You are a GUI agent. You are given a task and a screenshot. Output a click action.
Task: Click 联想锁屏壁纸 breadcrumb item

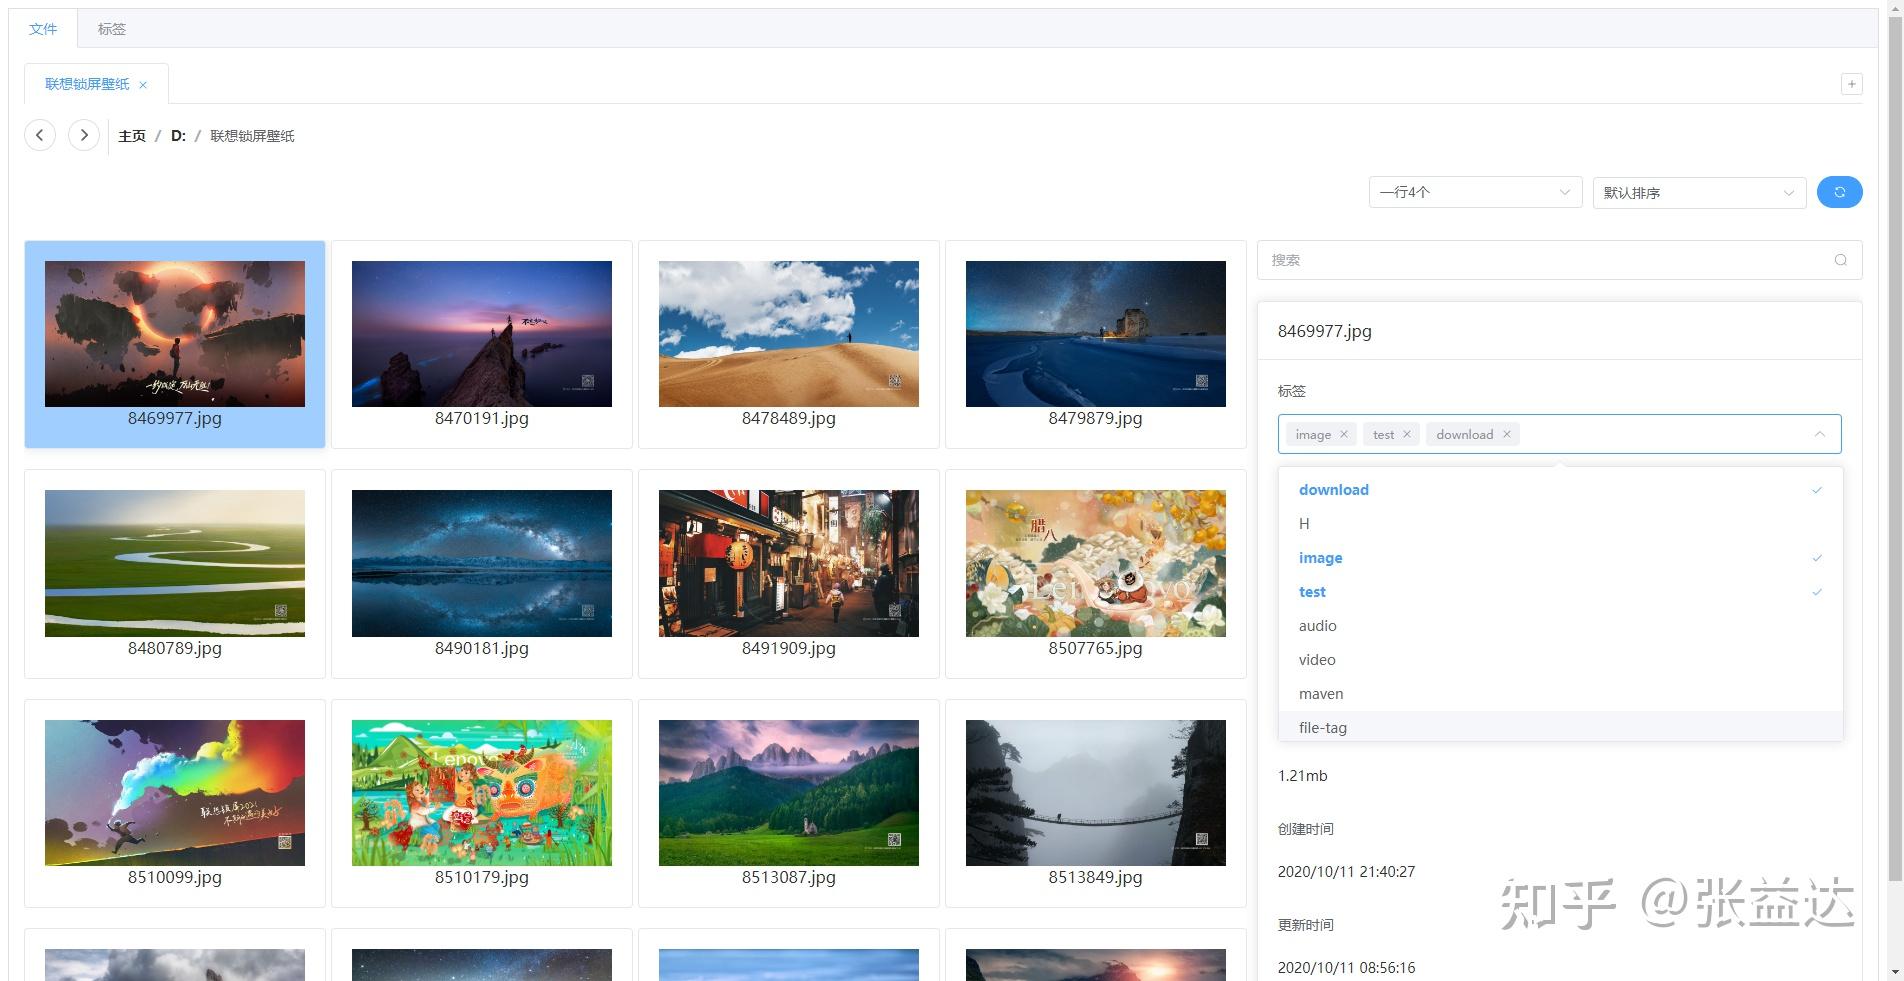point(252,136)
